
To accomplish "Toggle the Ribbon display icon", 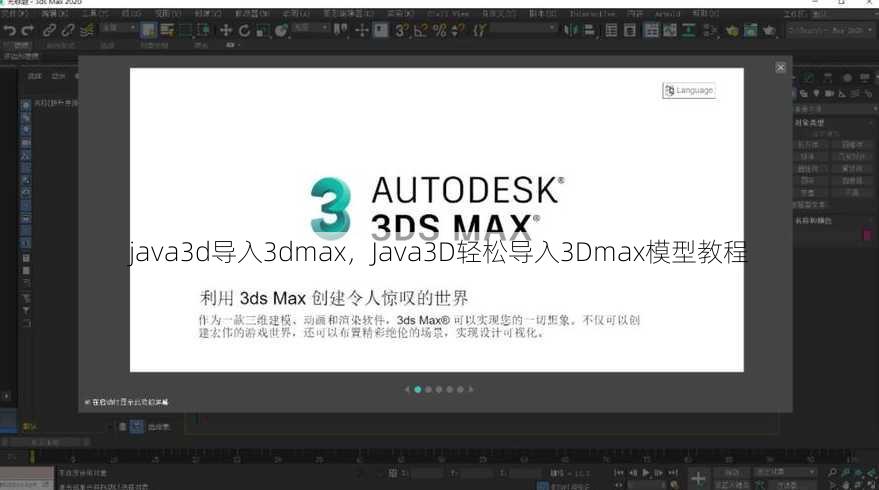I will tap(651, 30).
